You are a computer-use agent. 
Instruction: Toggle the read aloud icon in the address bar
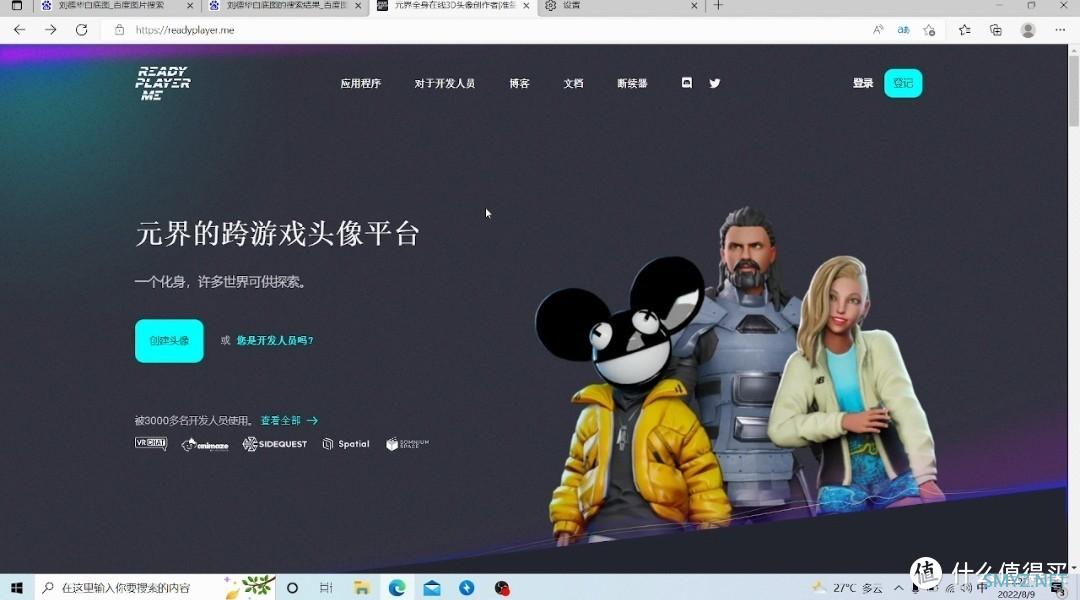point(878,30)
